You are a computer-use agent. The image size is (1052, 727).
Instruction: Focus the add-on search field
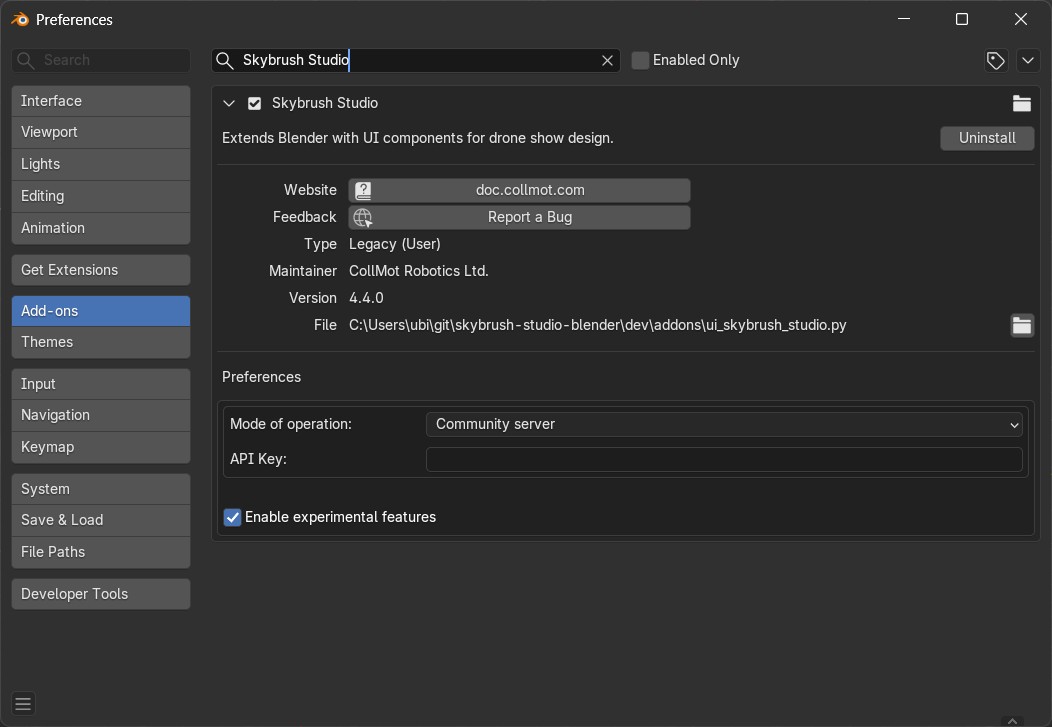pos(416,60)
